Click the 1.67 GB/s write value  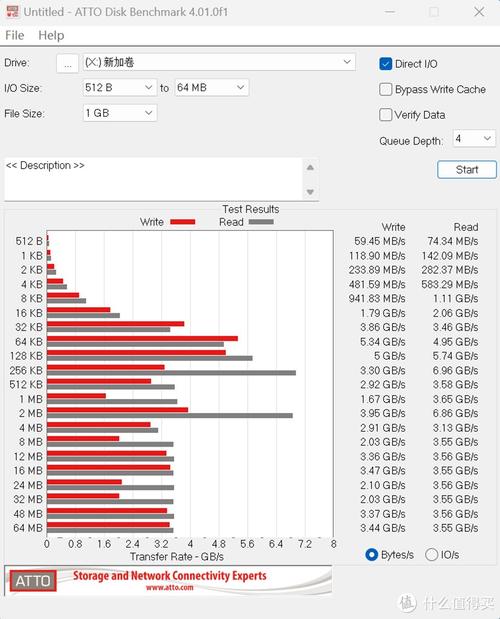click(x=382, y=399)
